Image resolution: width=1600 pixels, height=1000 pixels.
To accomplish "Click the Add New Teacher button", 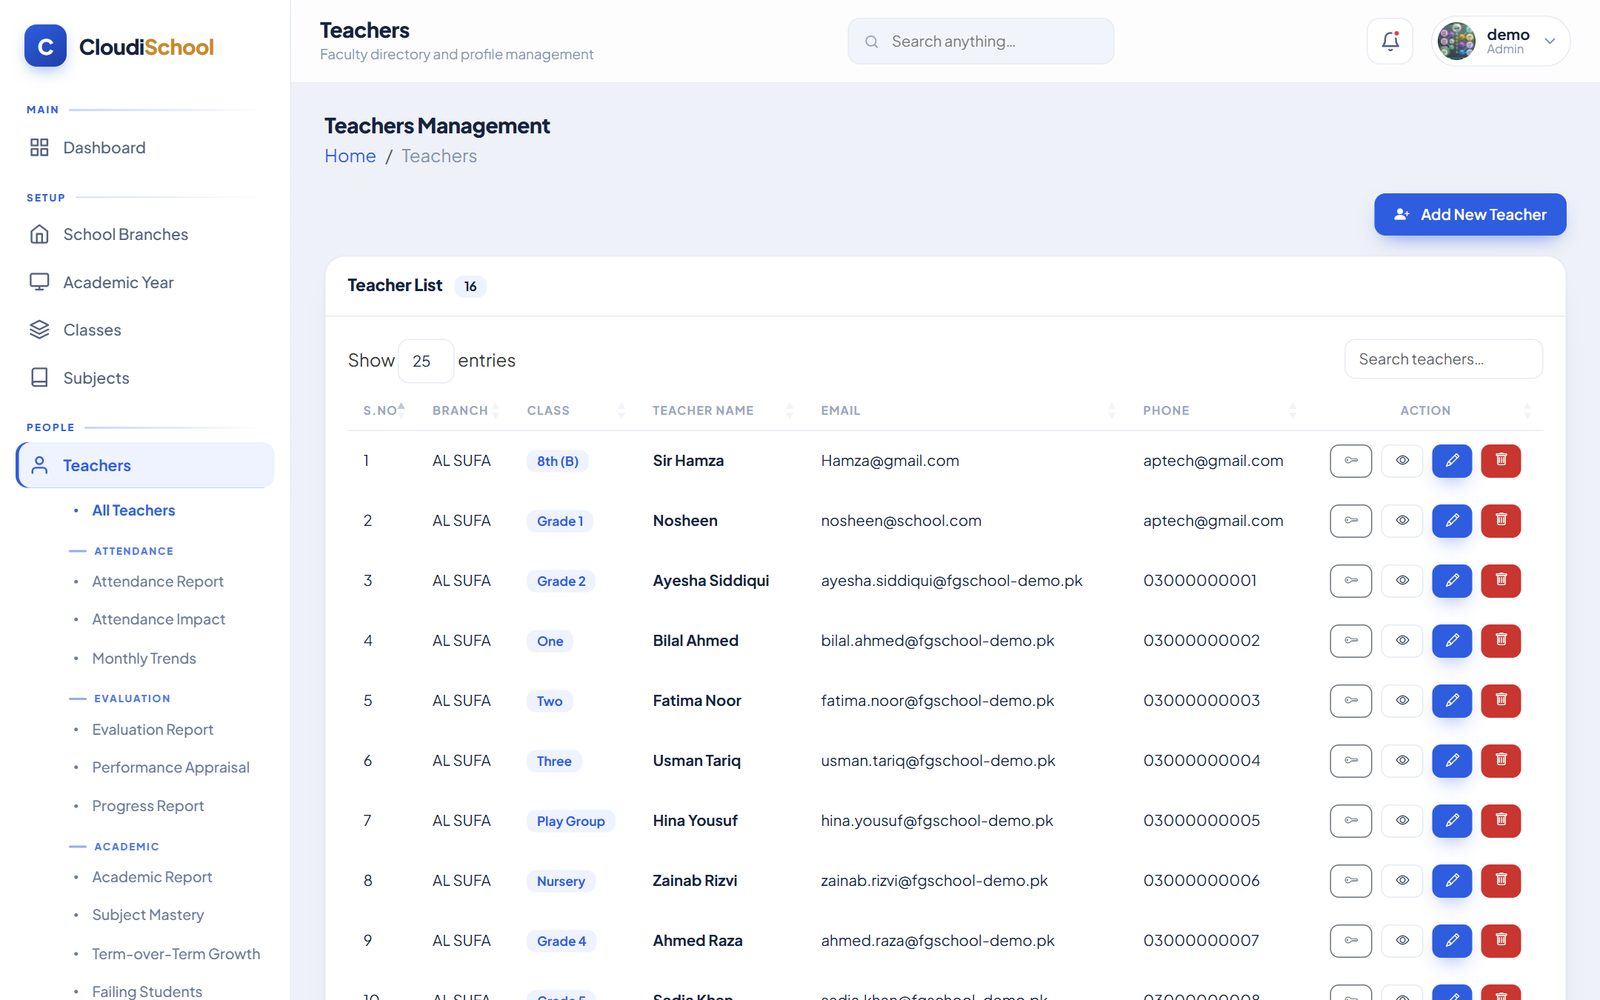I will (1470, 215).
